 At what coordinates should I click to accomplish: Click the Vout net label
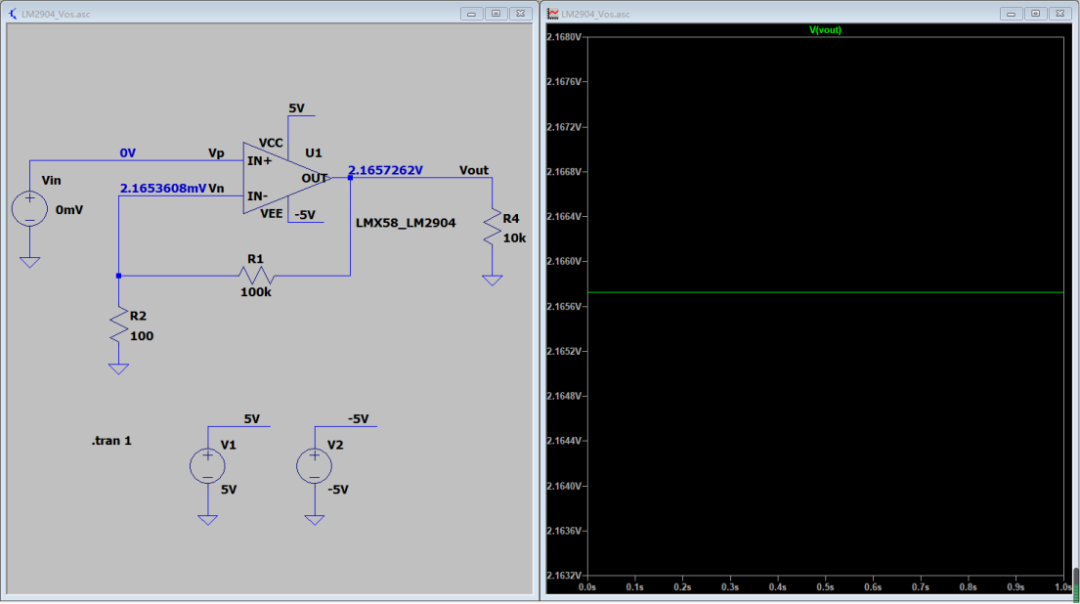[x=474, y=170]
